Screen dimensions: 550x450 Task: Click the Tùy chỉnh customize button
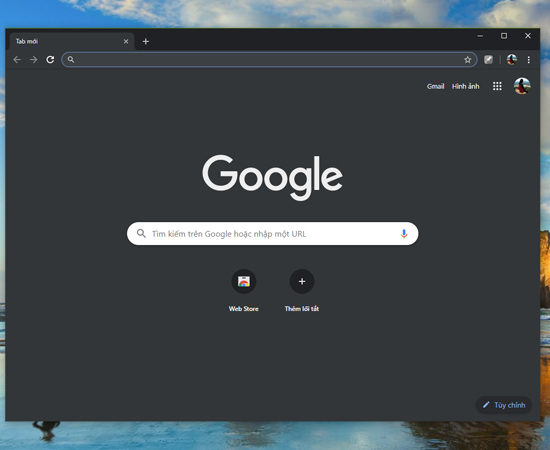click(504, 405)
